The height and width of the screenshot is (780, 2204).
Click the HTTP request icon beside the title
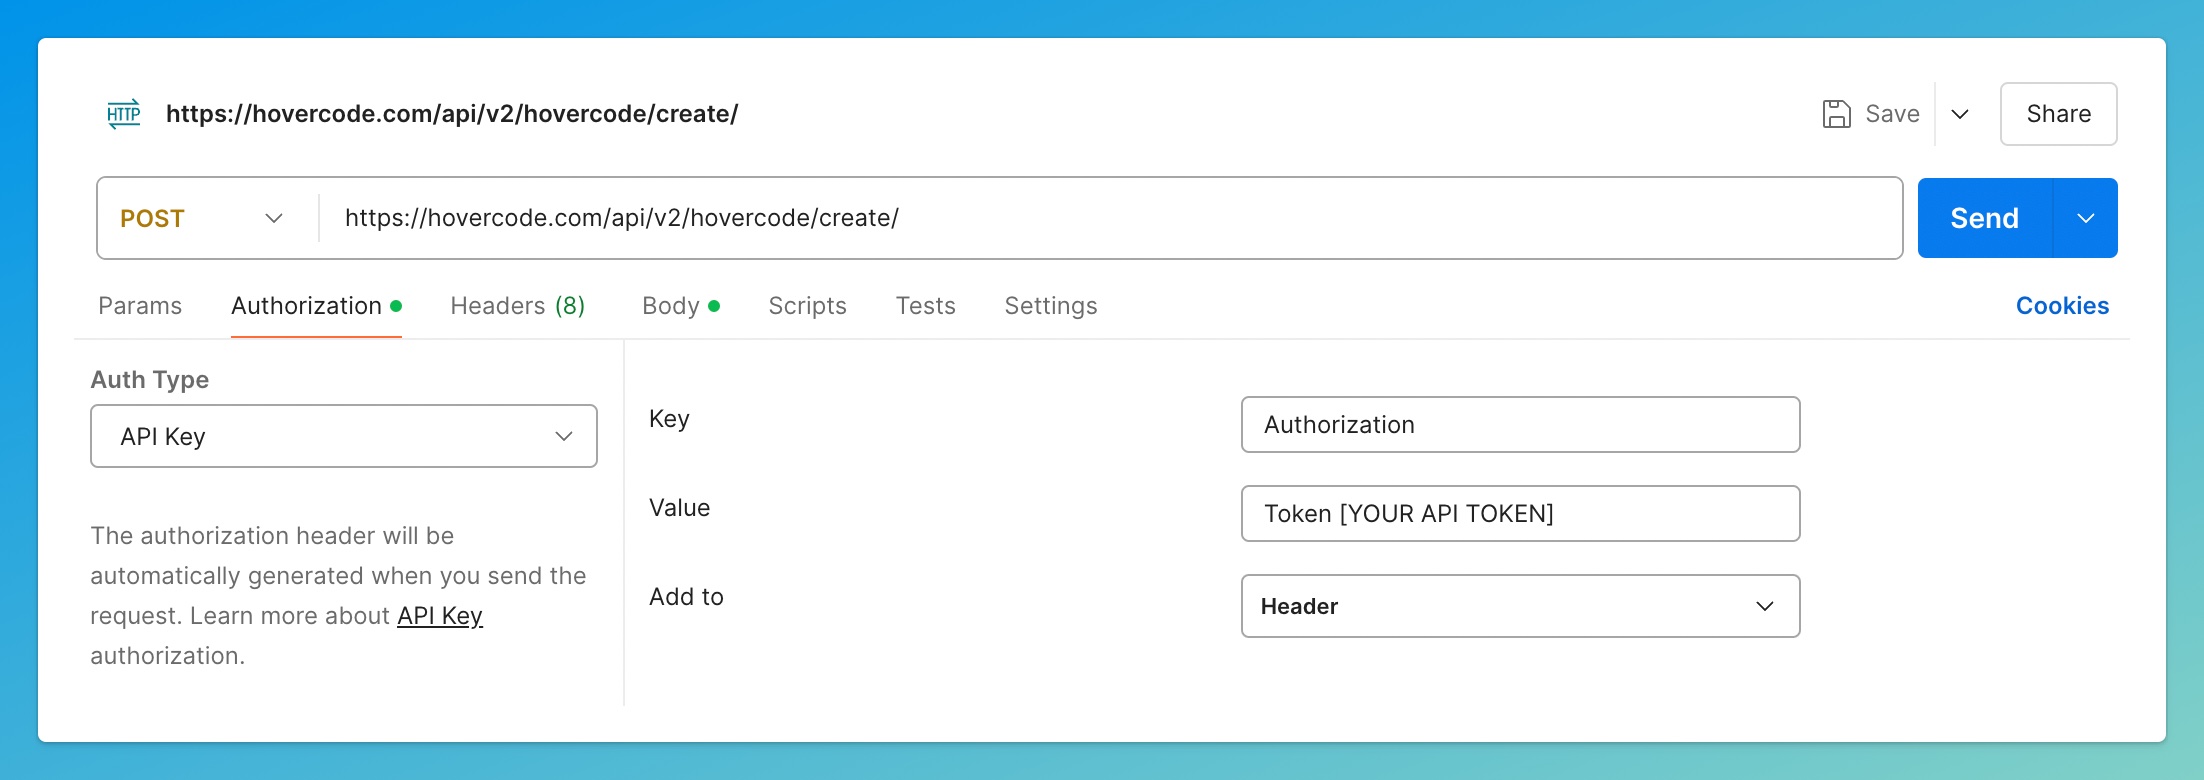(x=124, y=114)
